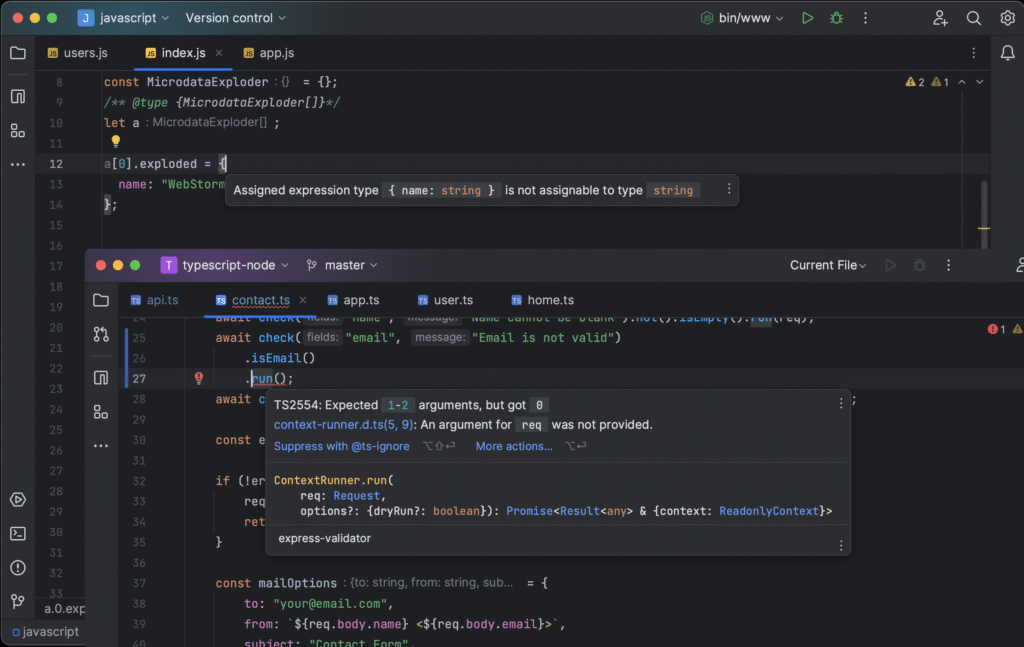This screenshot has height=647, width=1024.
Task: Open Search Everywhere magnifier icon
Action: click(x=973, y=18)
